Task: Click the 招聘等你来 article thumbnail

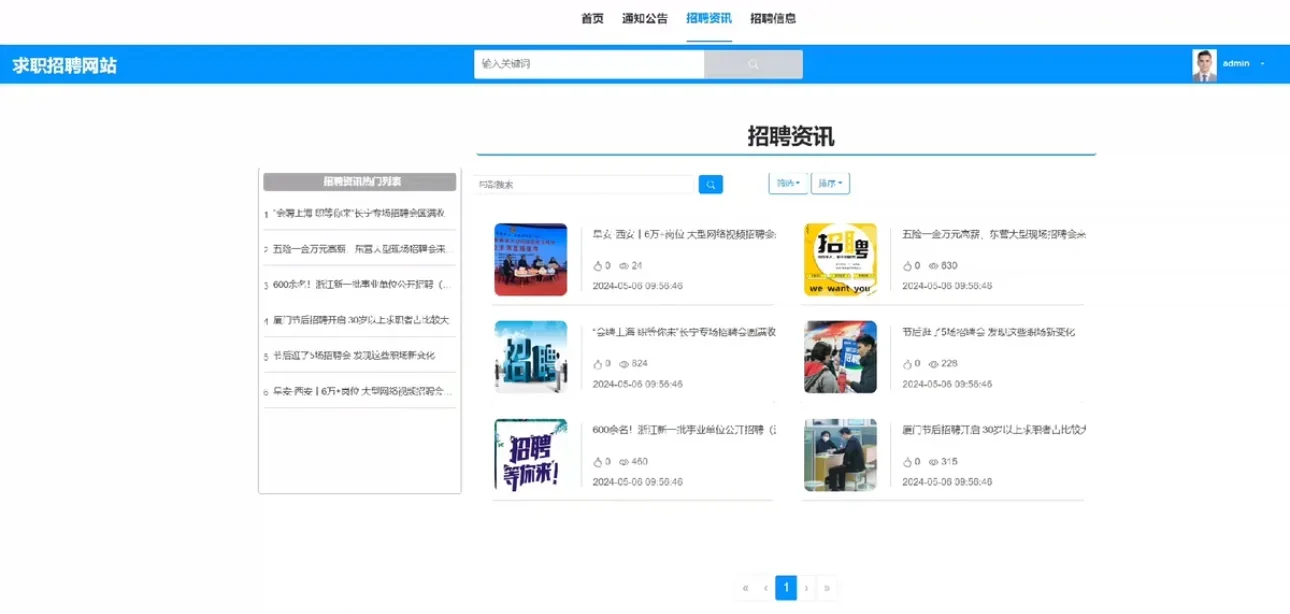Action: (531, 453)
